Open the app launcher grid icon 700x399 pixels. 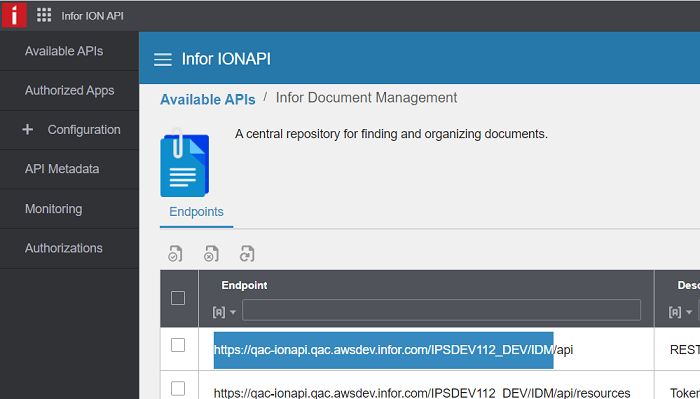tap(44, 15)
